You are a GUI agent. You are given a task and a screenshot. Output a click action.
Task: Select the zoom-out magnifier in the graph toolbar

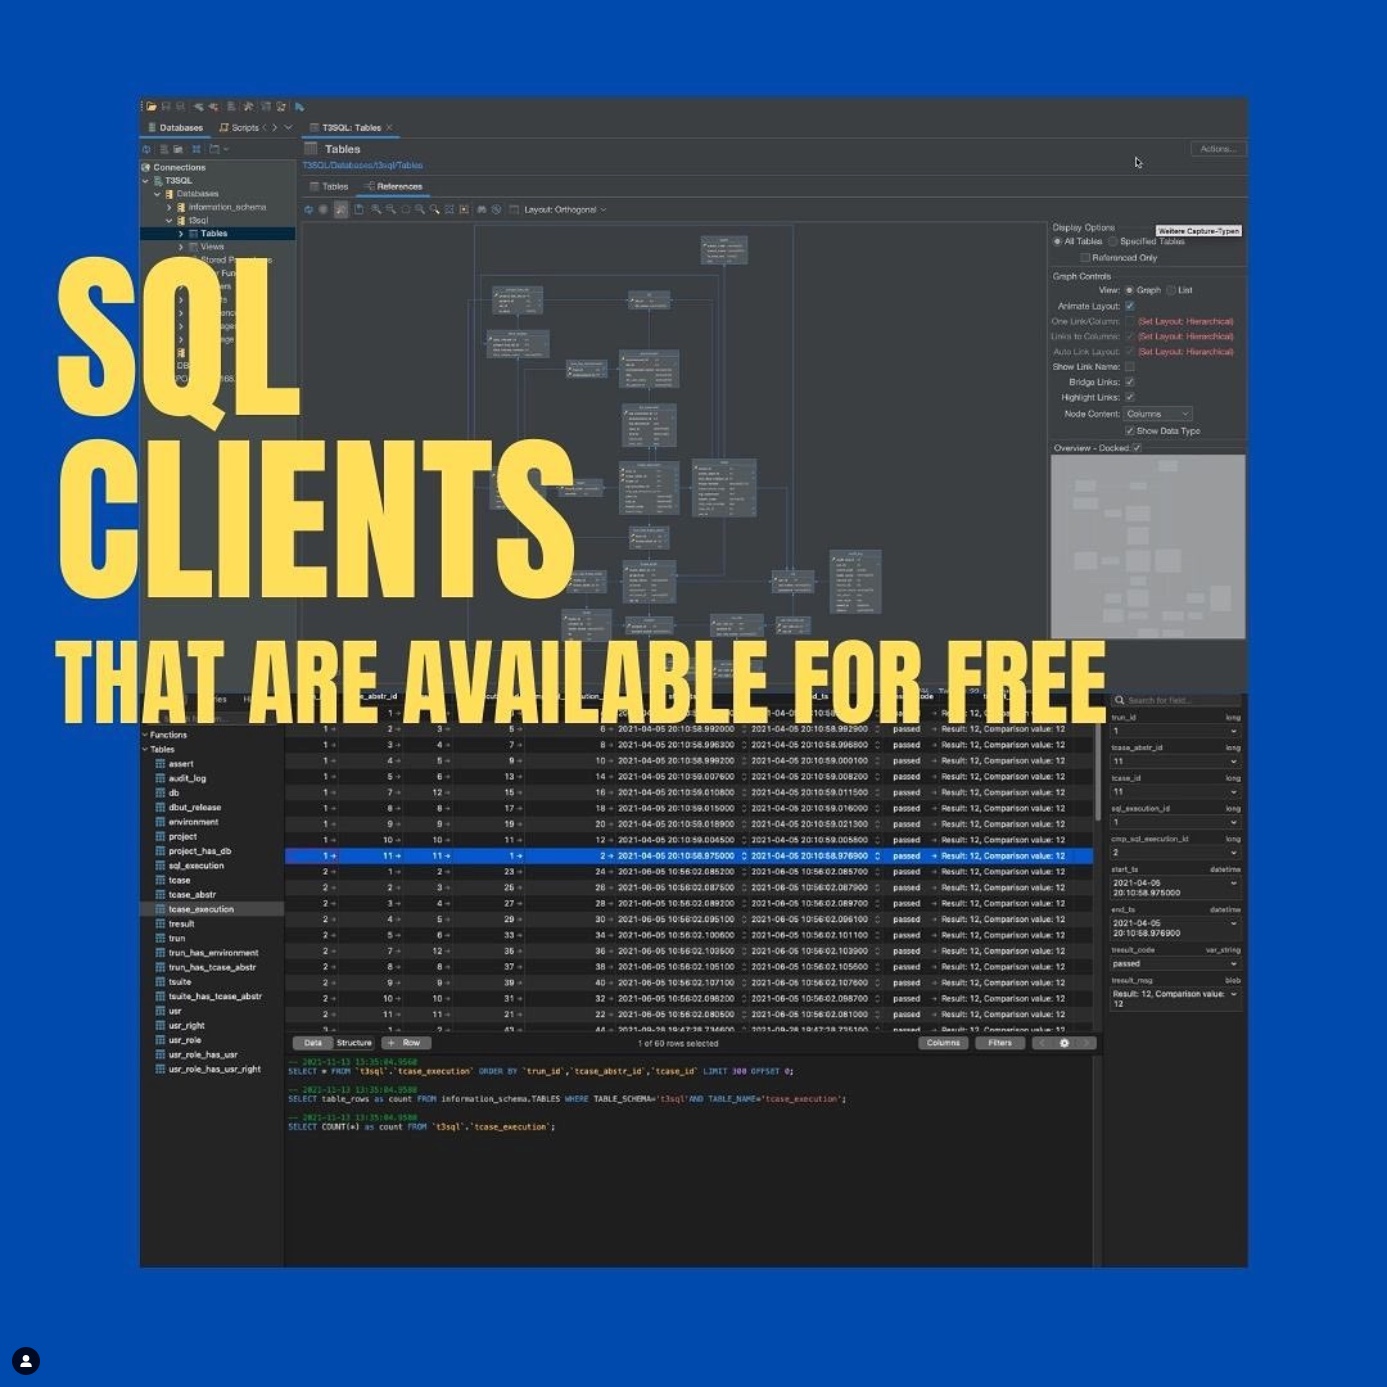coord(392,210)
